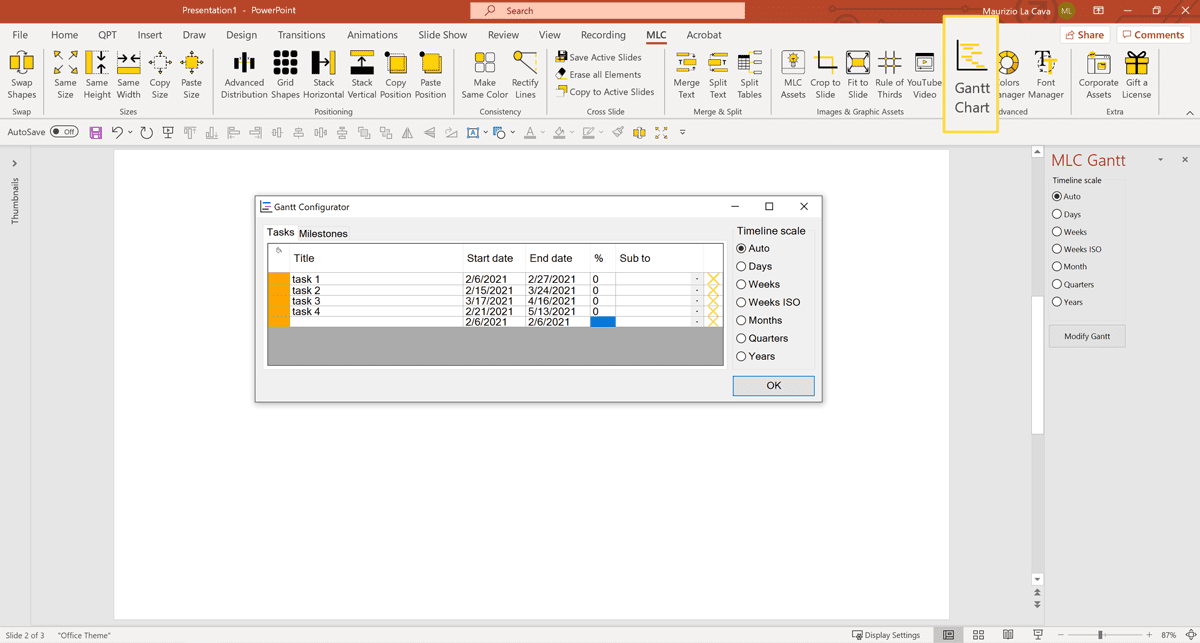The image size is (1200, 643).
Task: Click the Merge Text icon
Action: point(686,74)
